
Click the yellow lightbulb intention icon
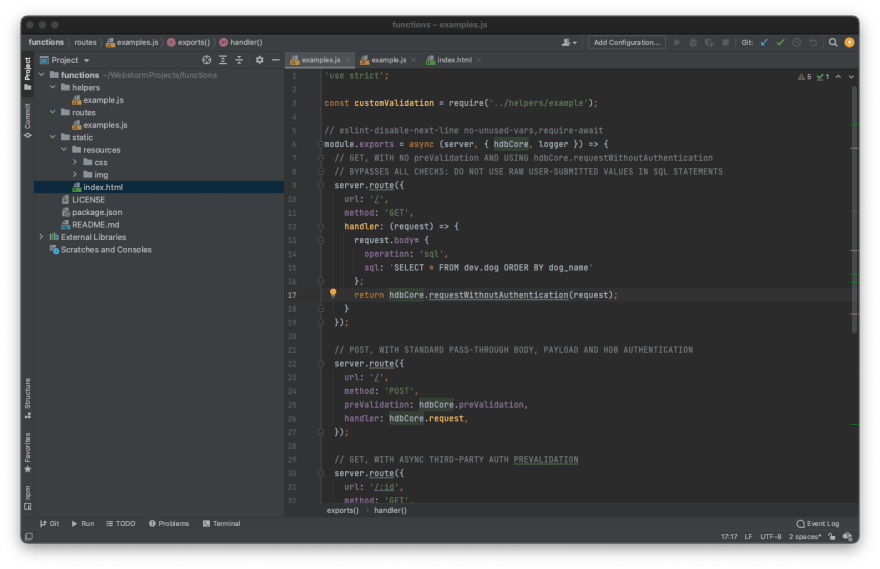333,294
